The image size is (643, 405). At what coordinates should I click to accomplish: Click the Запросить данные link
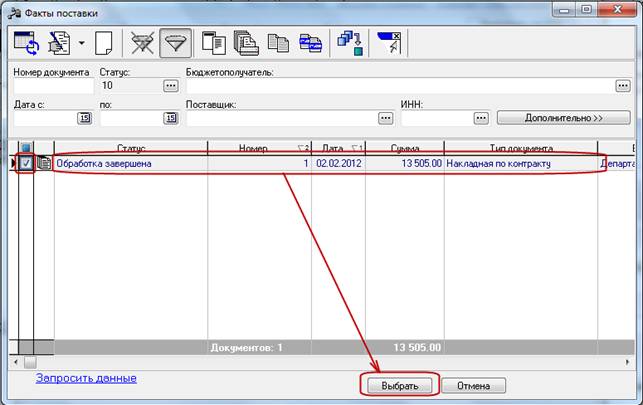(86, 378)
